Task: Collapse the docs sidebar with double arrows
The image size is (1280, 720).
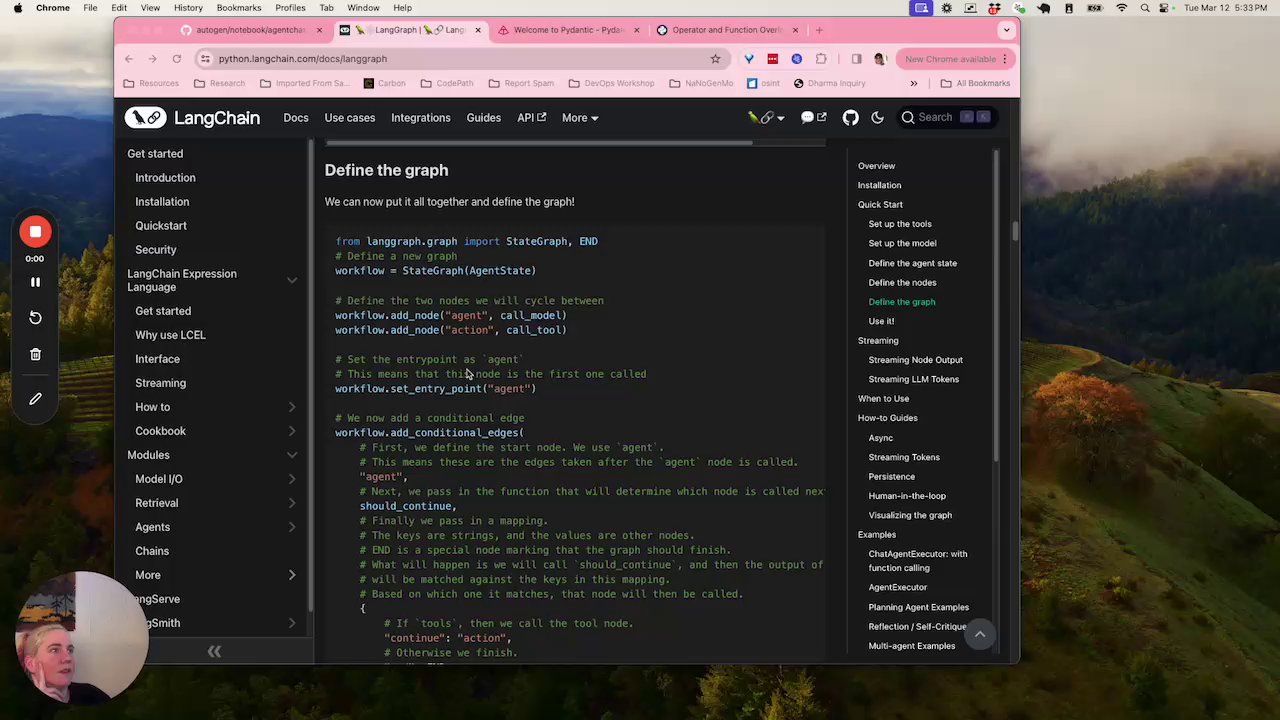Action: [x=214, y=651]
